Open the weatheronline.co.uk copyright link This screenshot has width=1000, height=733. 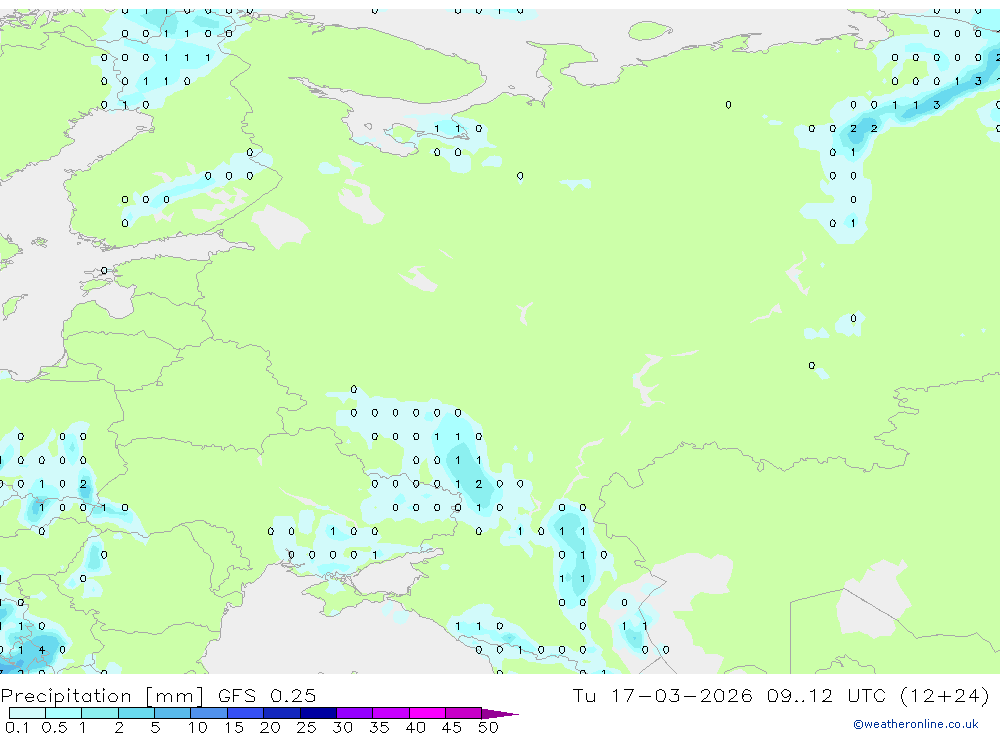tap(915, 724)
